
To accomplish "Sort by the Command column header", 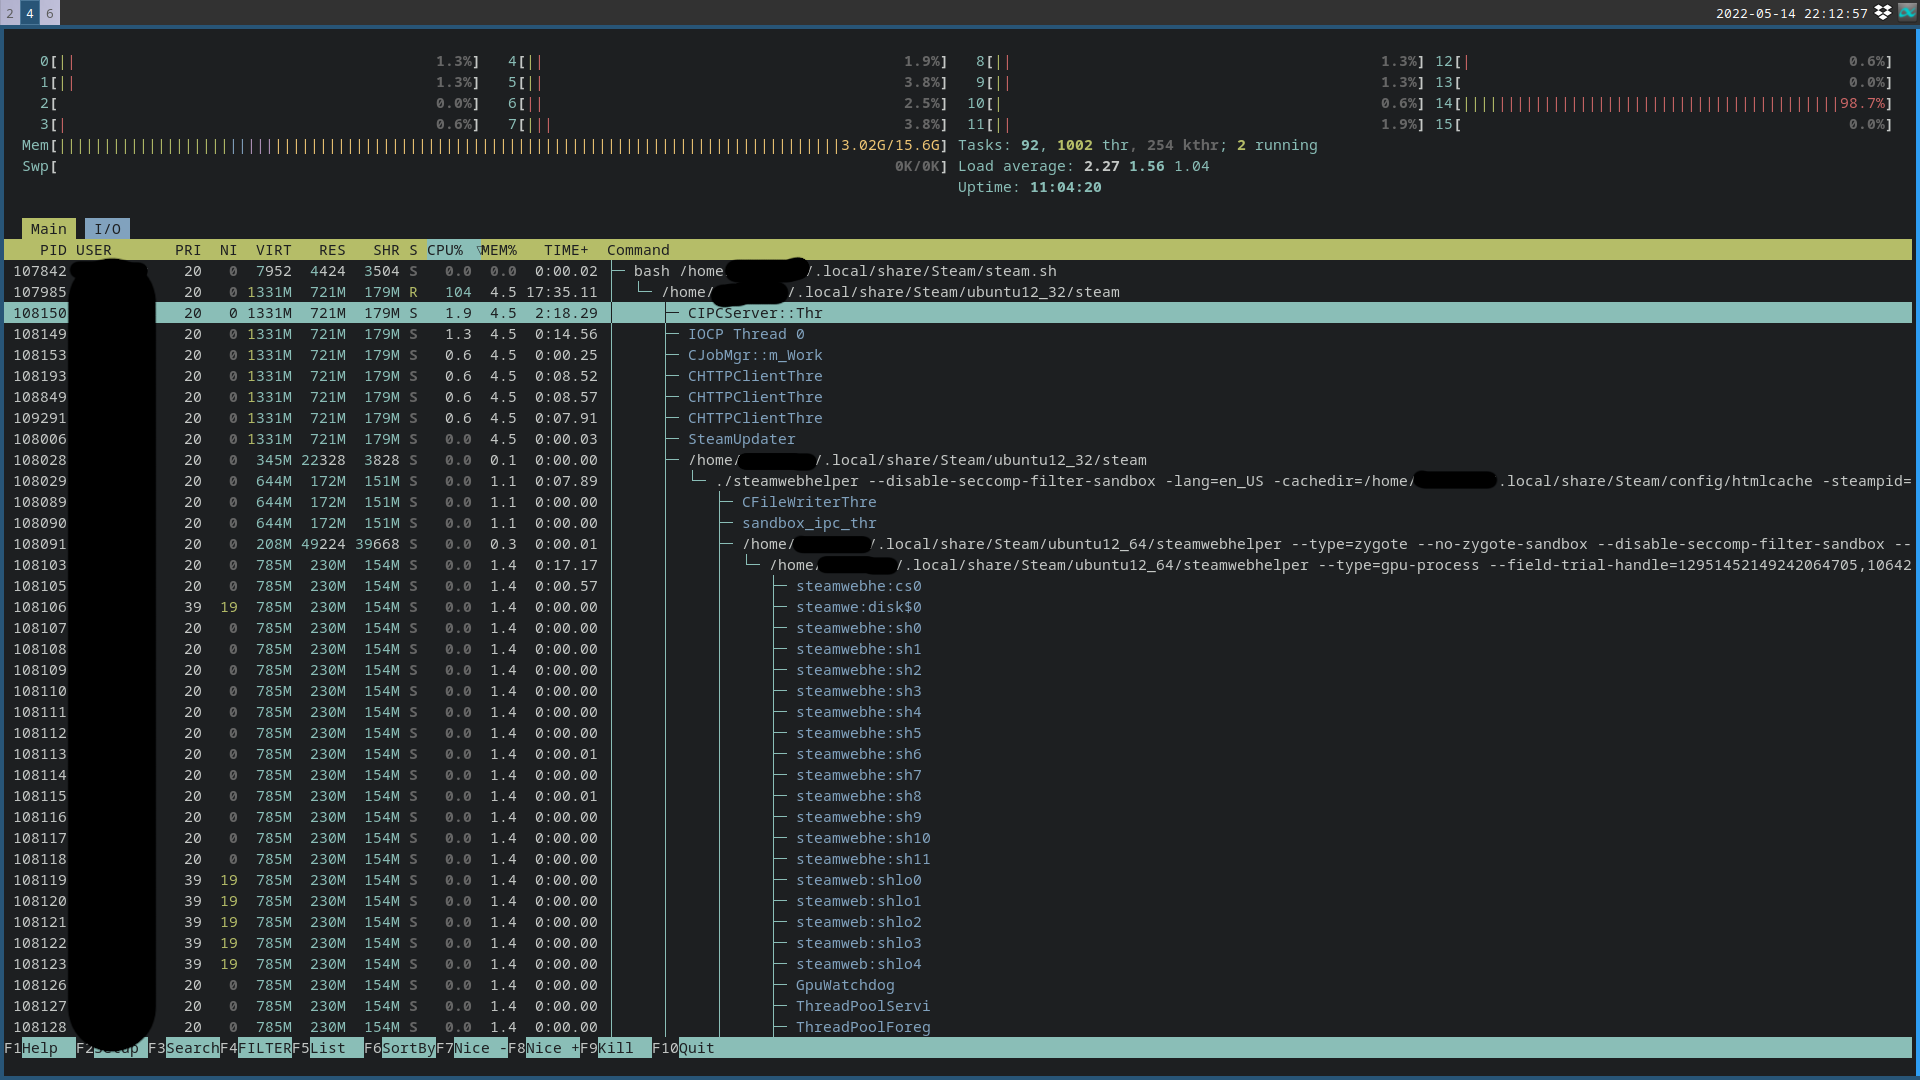I will pyautogui.click(x=638, y=250).
